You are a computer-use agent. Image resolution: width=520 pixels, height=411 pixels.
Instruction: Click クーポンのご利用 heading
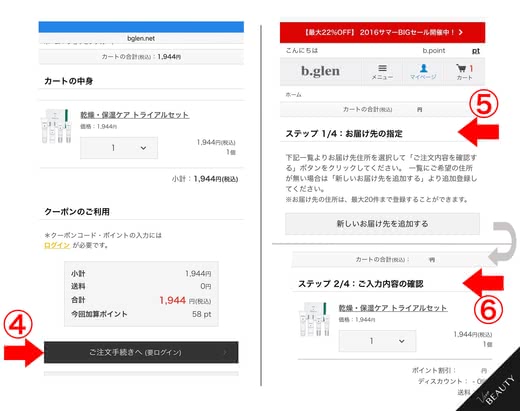(77, 212)
